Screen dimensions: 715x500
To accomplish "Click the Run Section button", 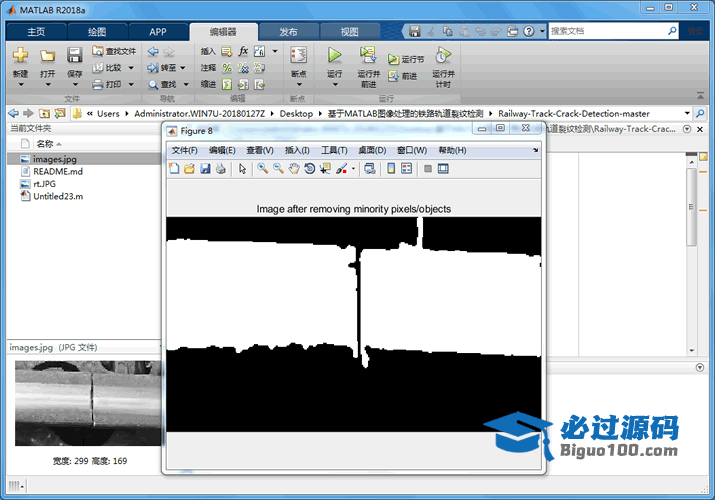I will (x=406, y=59).
